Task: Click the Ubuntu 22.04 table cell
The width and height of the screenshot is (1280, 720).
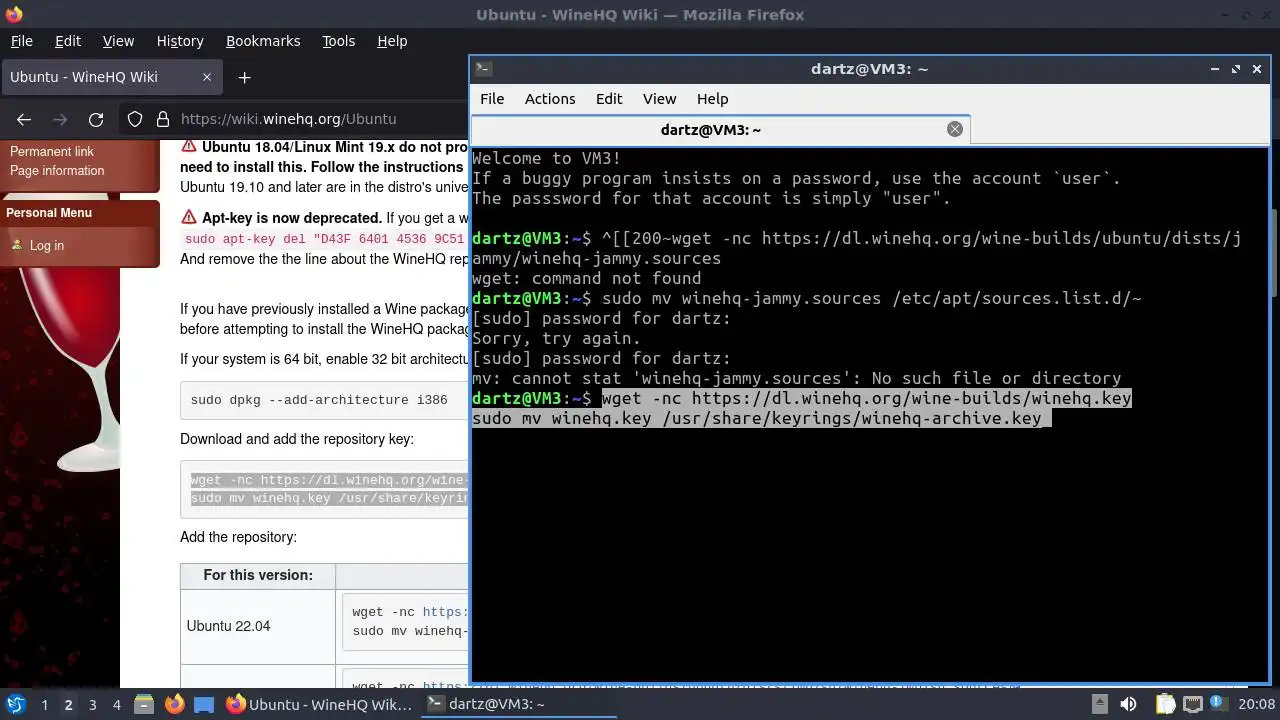Action: click(258, 627)
